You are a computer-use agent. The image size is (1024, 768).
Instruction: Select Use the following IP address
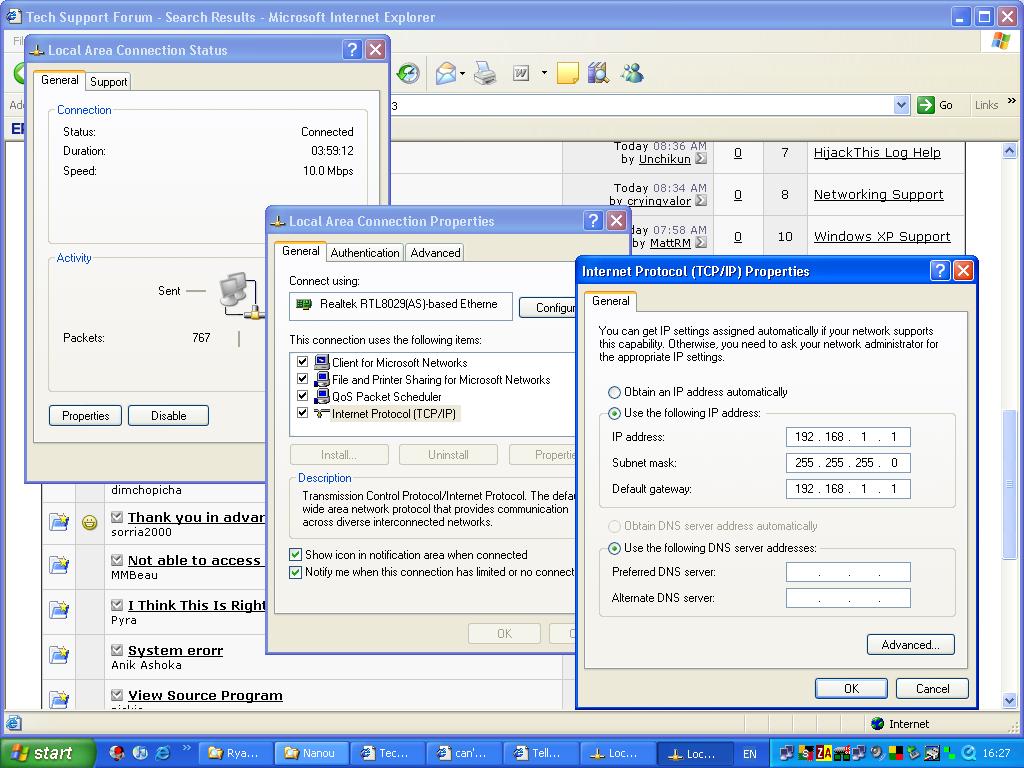click(614, 413)
